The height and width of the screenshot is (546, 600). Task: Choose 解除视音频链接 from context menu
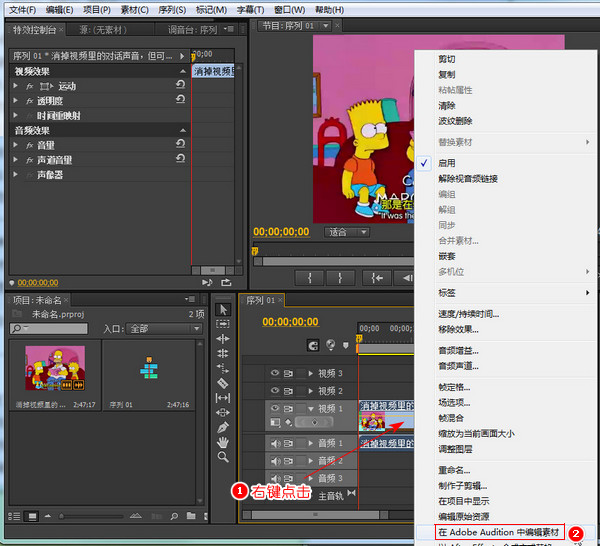(x=468, y=179)
